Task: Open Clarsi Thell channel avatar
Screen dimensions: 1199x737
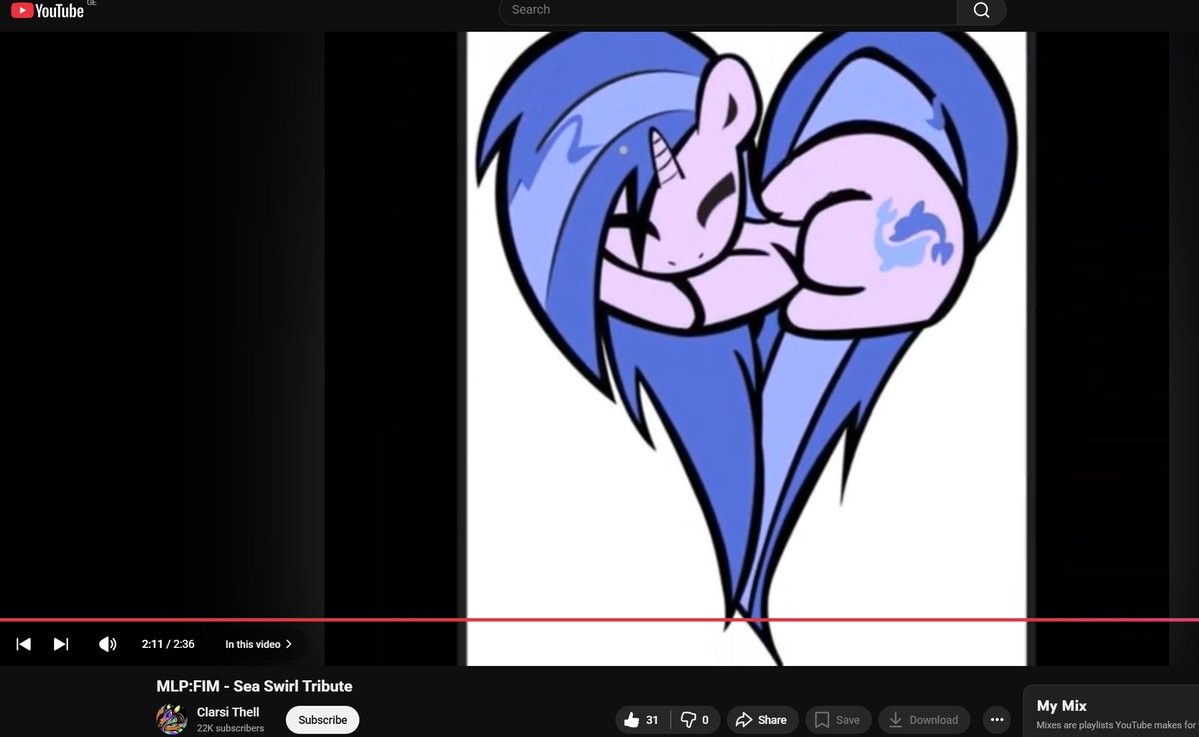Action: click(x=171, y=719)
